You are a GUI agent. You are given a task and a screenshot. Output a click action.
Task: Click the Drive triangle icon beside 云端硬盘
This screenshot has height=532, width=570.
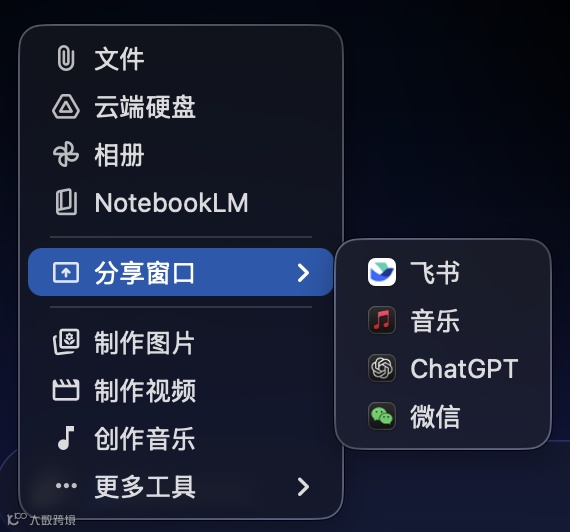tap(66, 107)
